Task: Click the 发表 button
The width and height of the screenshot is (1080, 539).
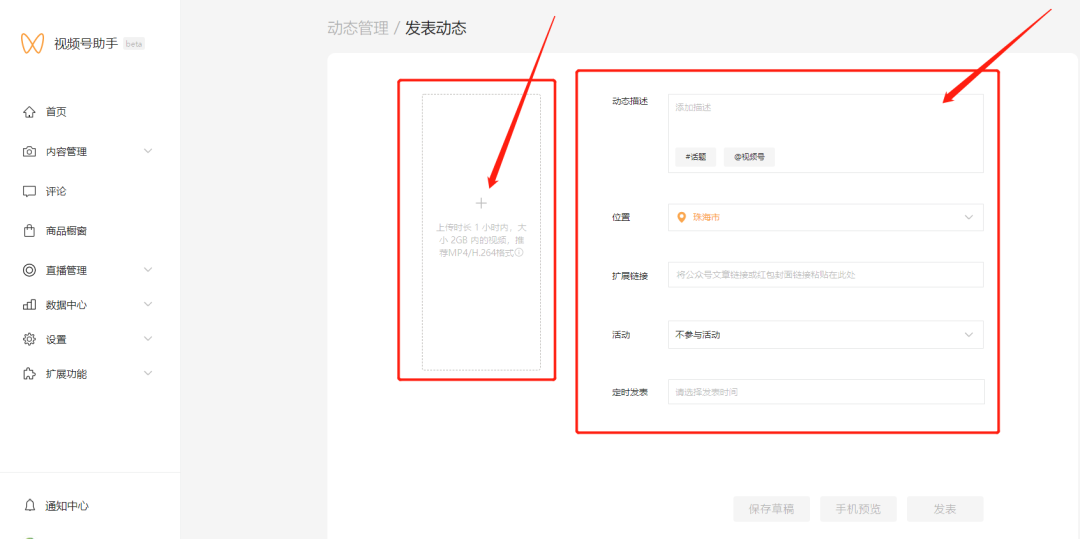Action: [945, 509]
